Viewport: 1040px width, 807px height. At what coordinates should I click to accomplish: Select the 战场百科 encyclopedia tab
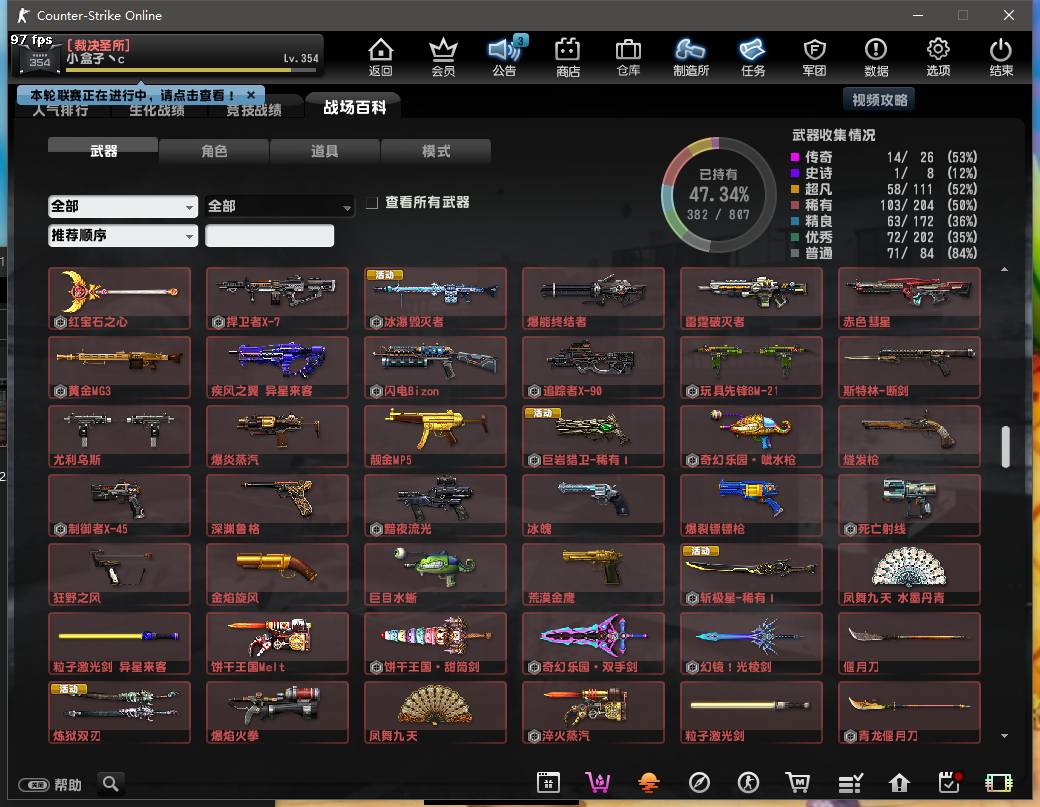coord(354,107)
